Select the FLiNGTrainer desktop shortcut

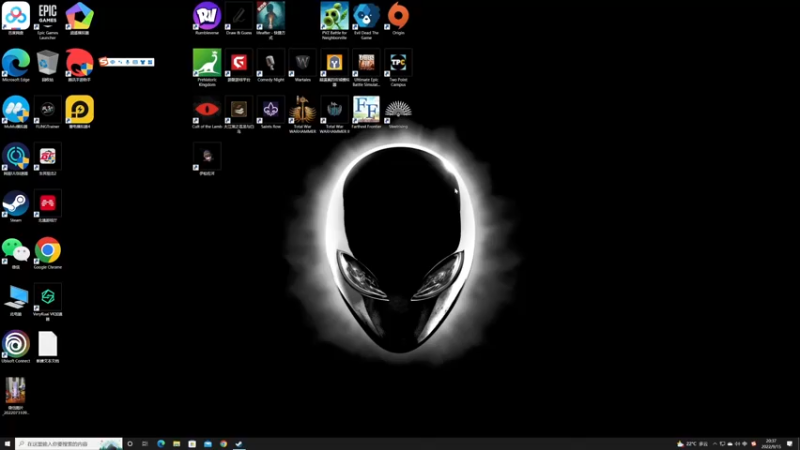[47, 112]
